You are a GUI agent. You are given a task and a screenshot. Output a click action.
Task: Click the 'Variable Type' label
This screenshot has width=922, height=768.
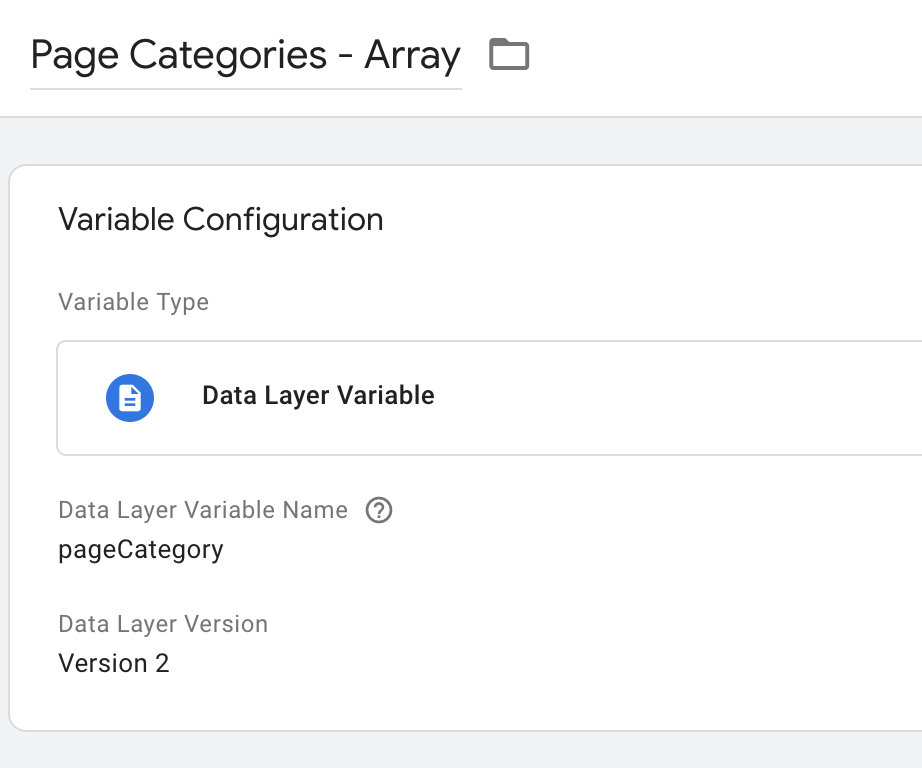pos(134,302)
